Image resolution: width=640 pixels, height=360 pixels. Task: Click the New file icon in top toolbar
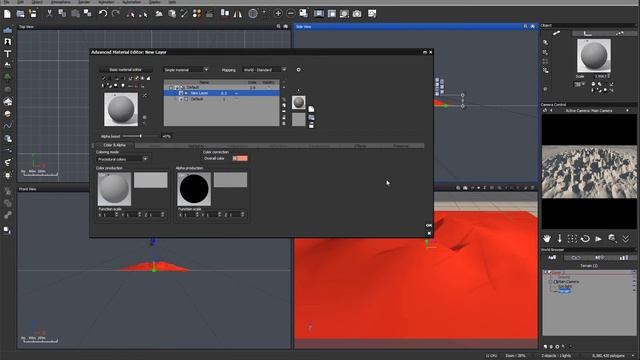(x=7, y=14)
